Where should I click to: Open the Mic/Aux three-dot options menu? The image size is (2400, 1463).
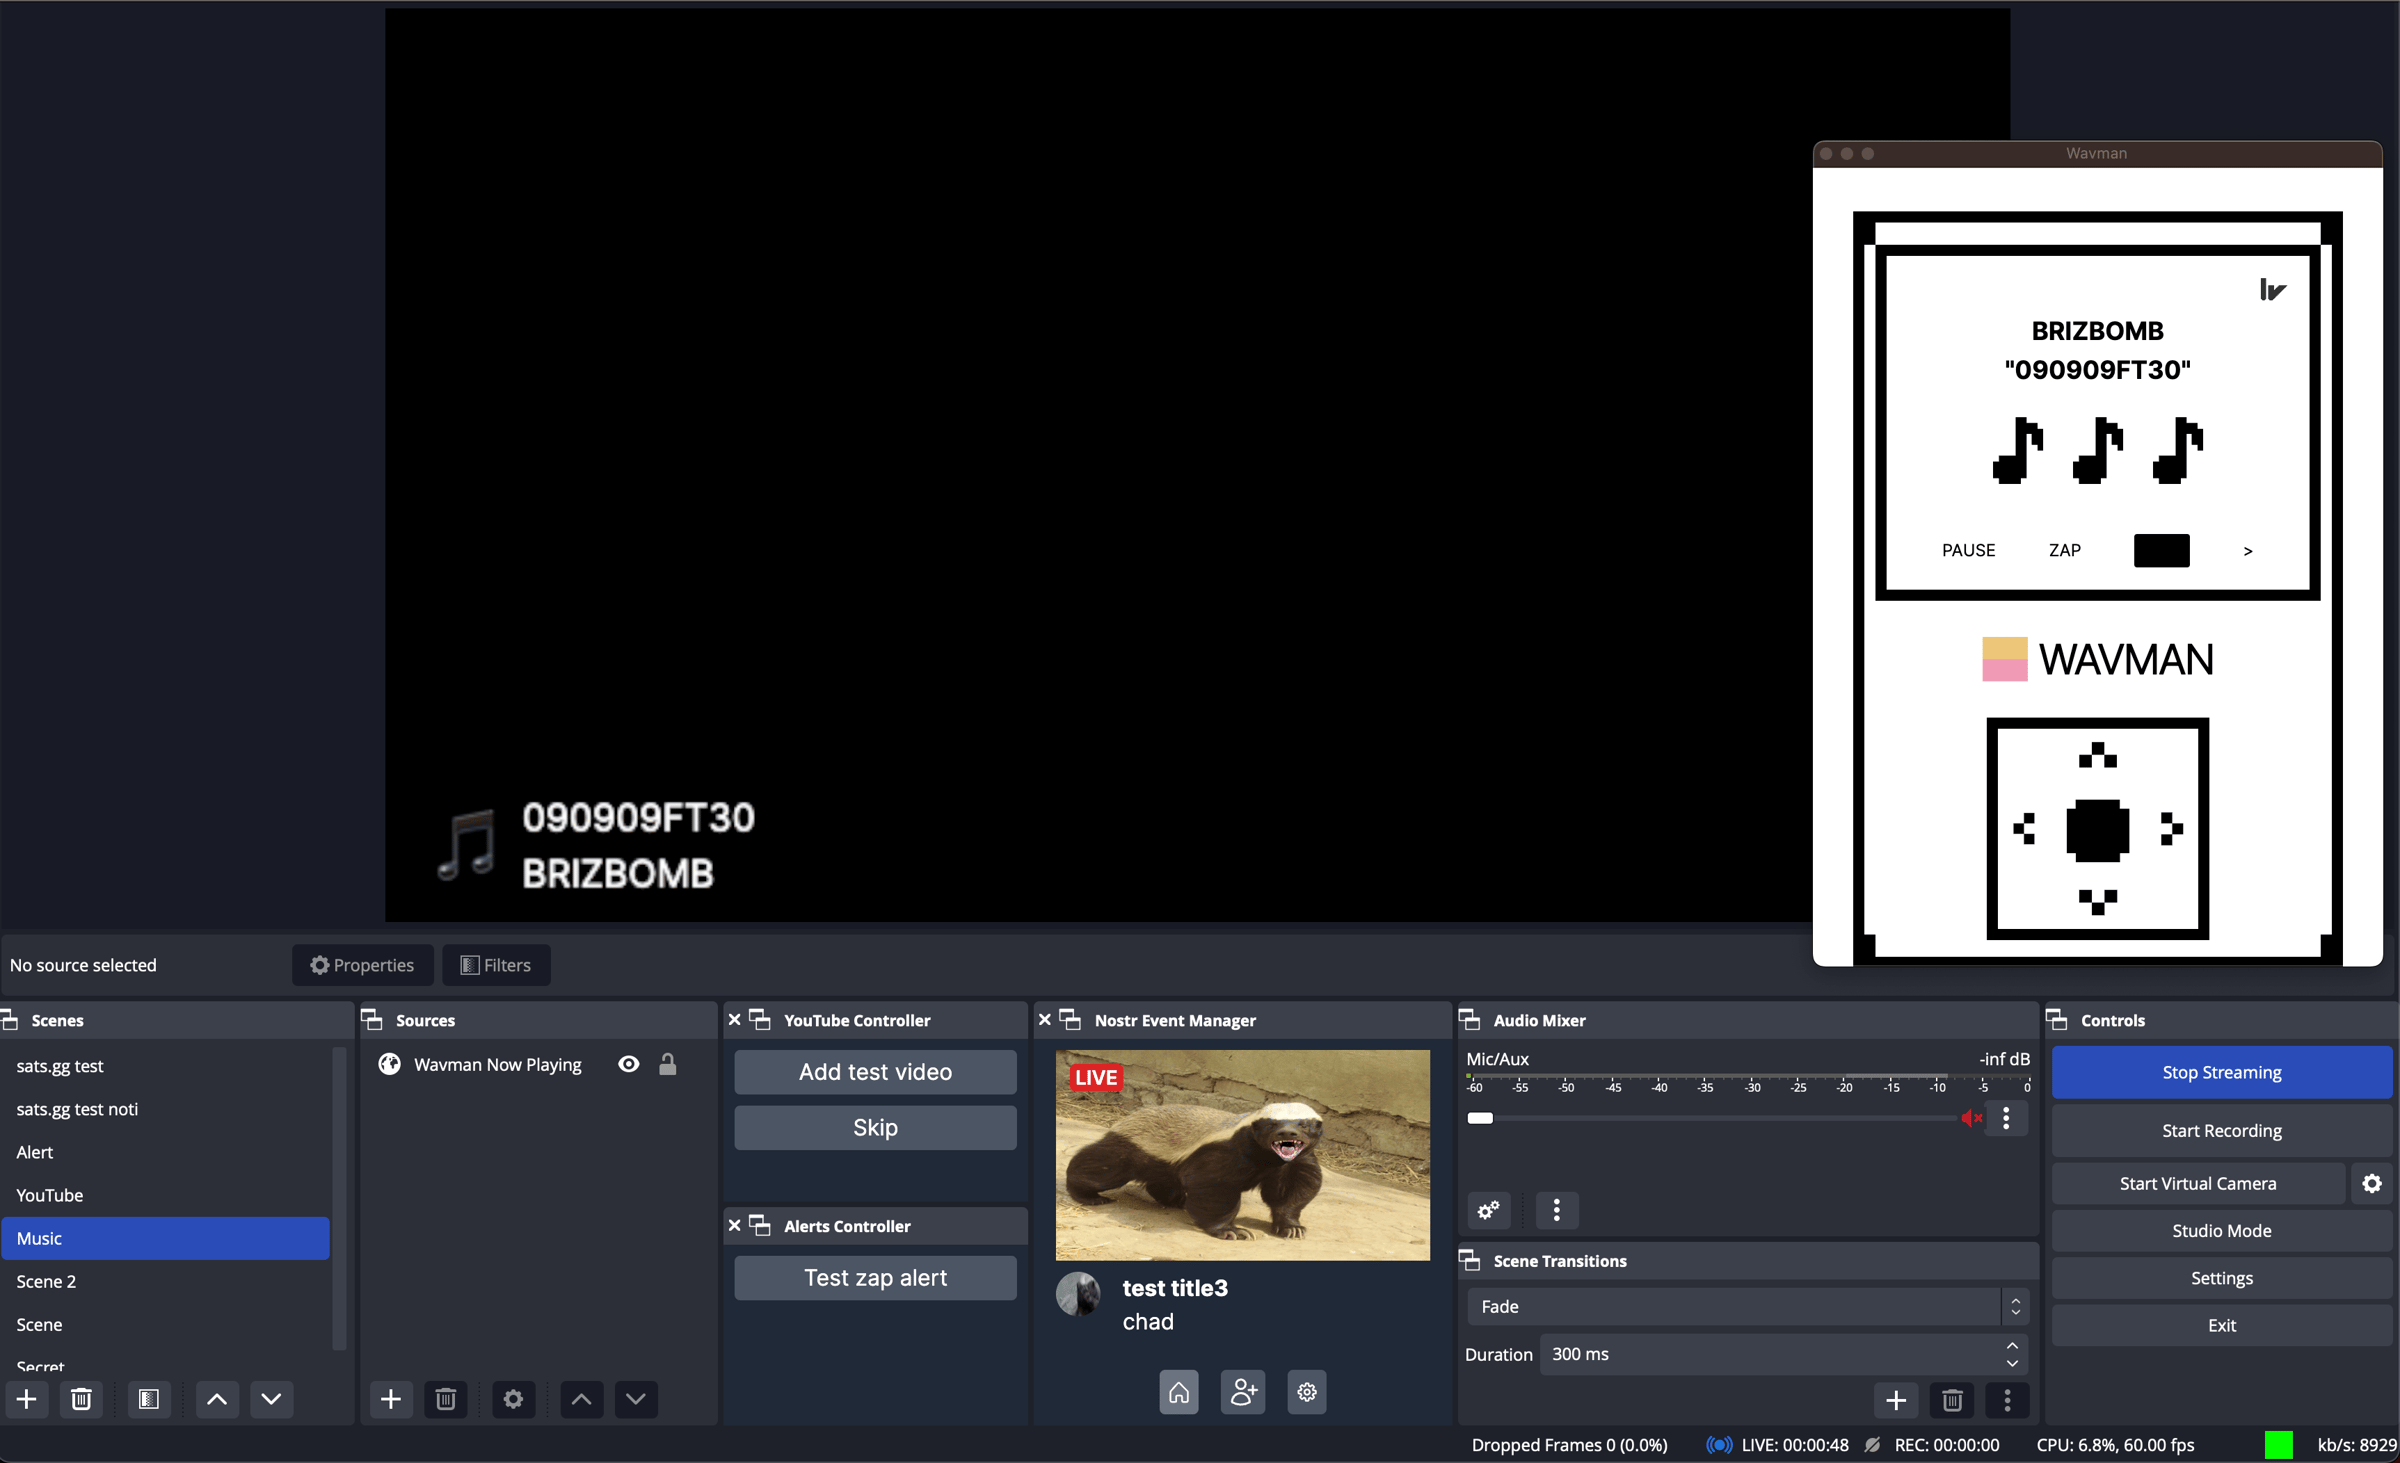2006,1118
